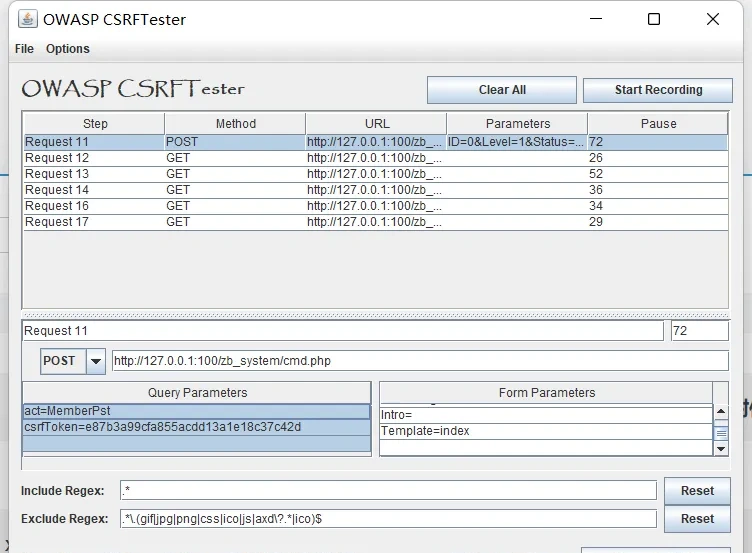Select the Request 12 row

(376, 158)
